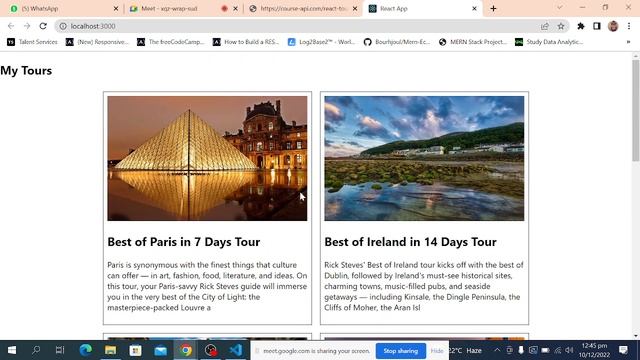Click the Best of Paris tour title

coord(184,242)
